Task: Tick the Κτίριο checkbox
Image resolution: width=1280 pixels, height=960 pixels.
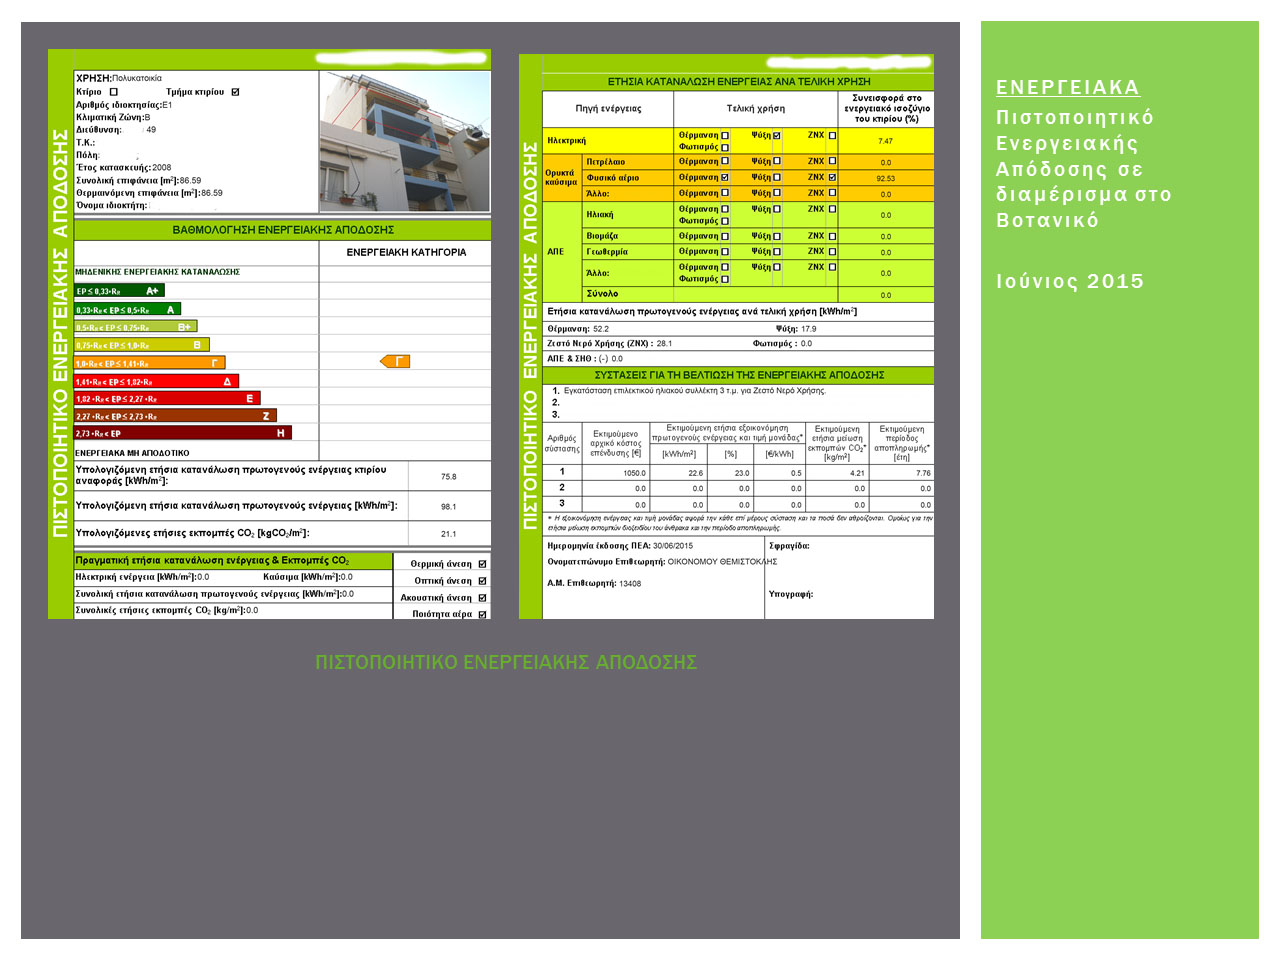Action: [113, 92]
